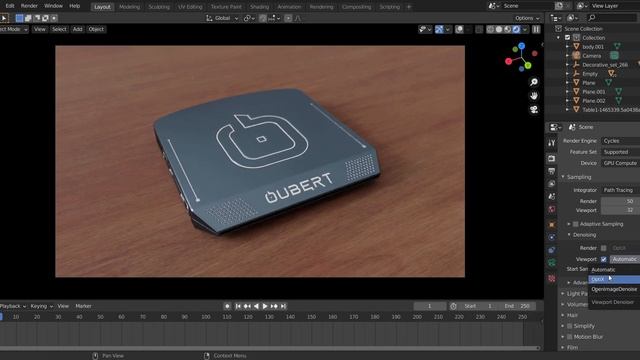Screen dimensions: 640x360
Task: Toggle camera view with the camera gizmo
Action: pos(534,110)
